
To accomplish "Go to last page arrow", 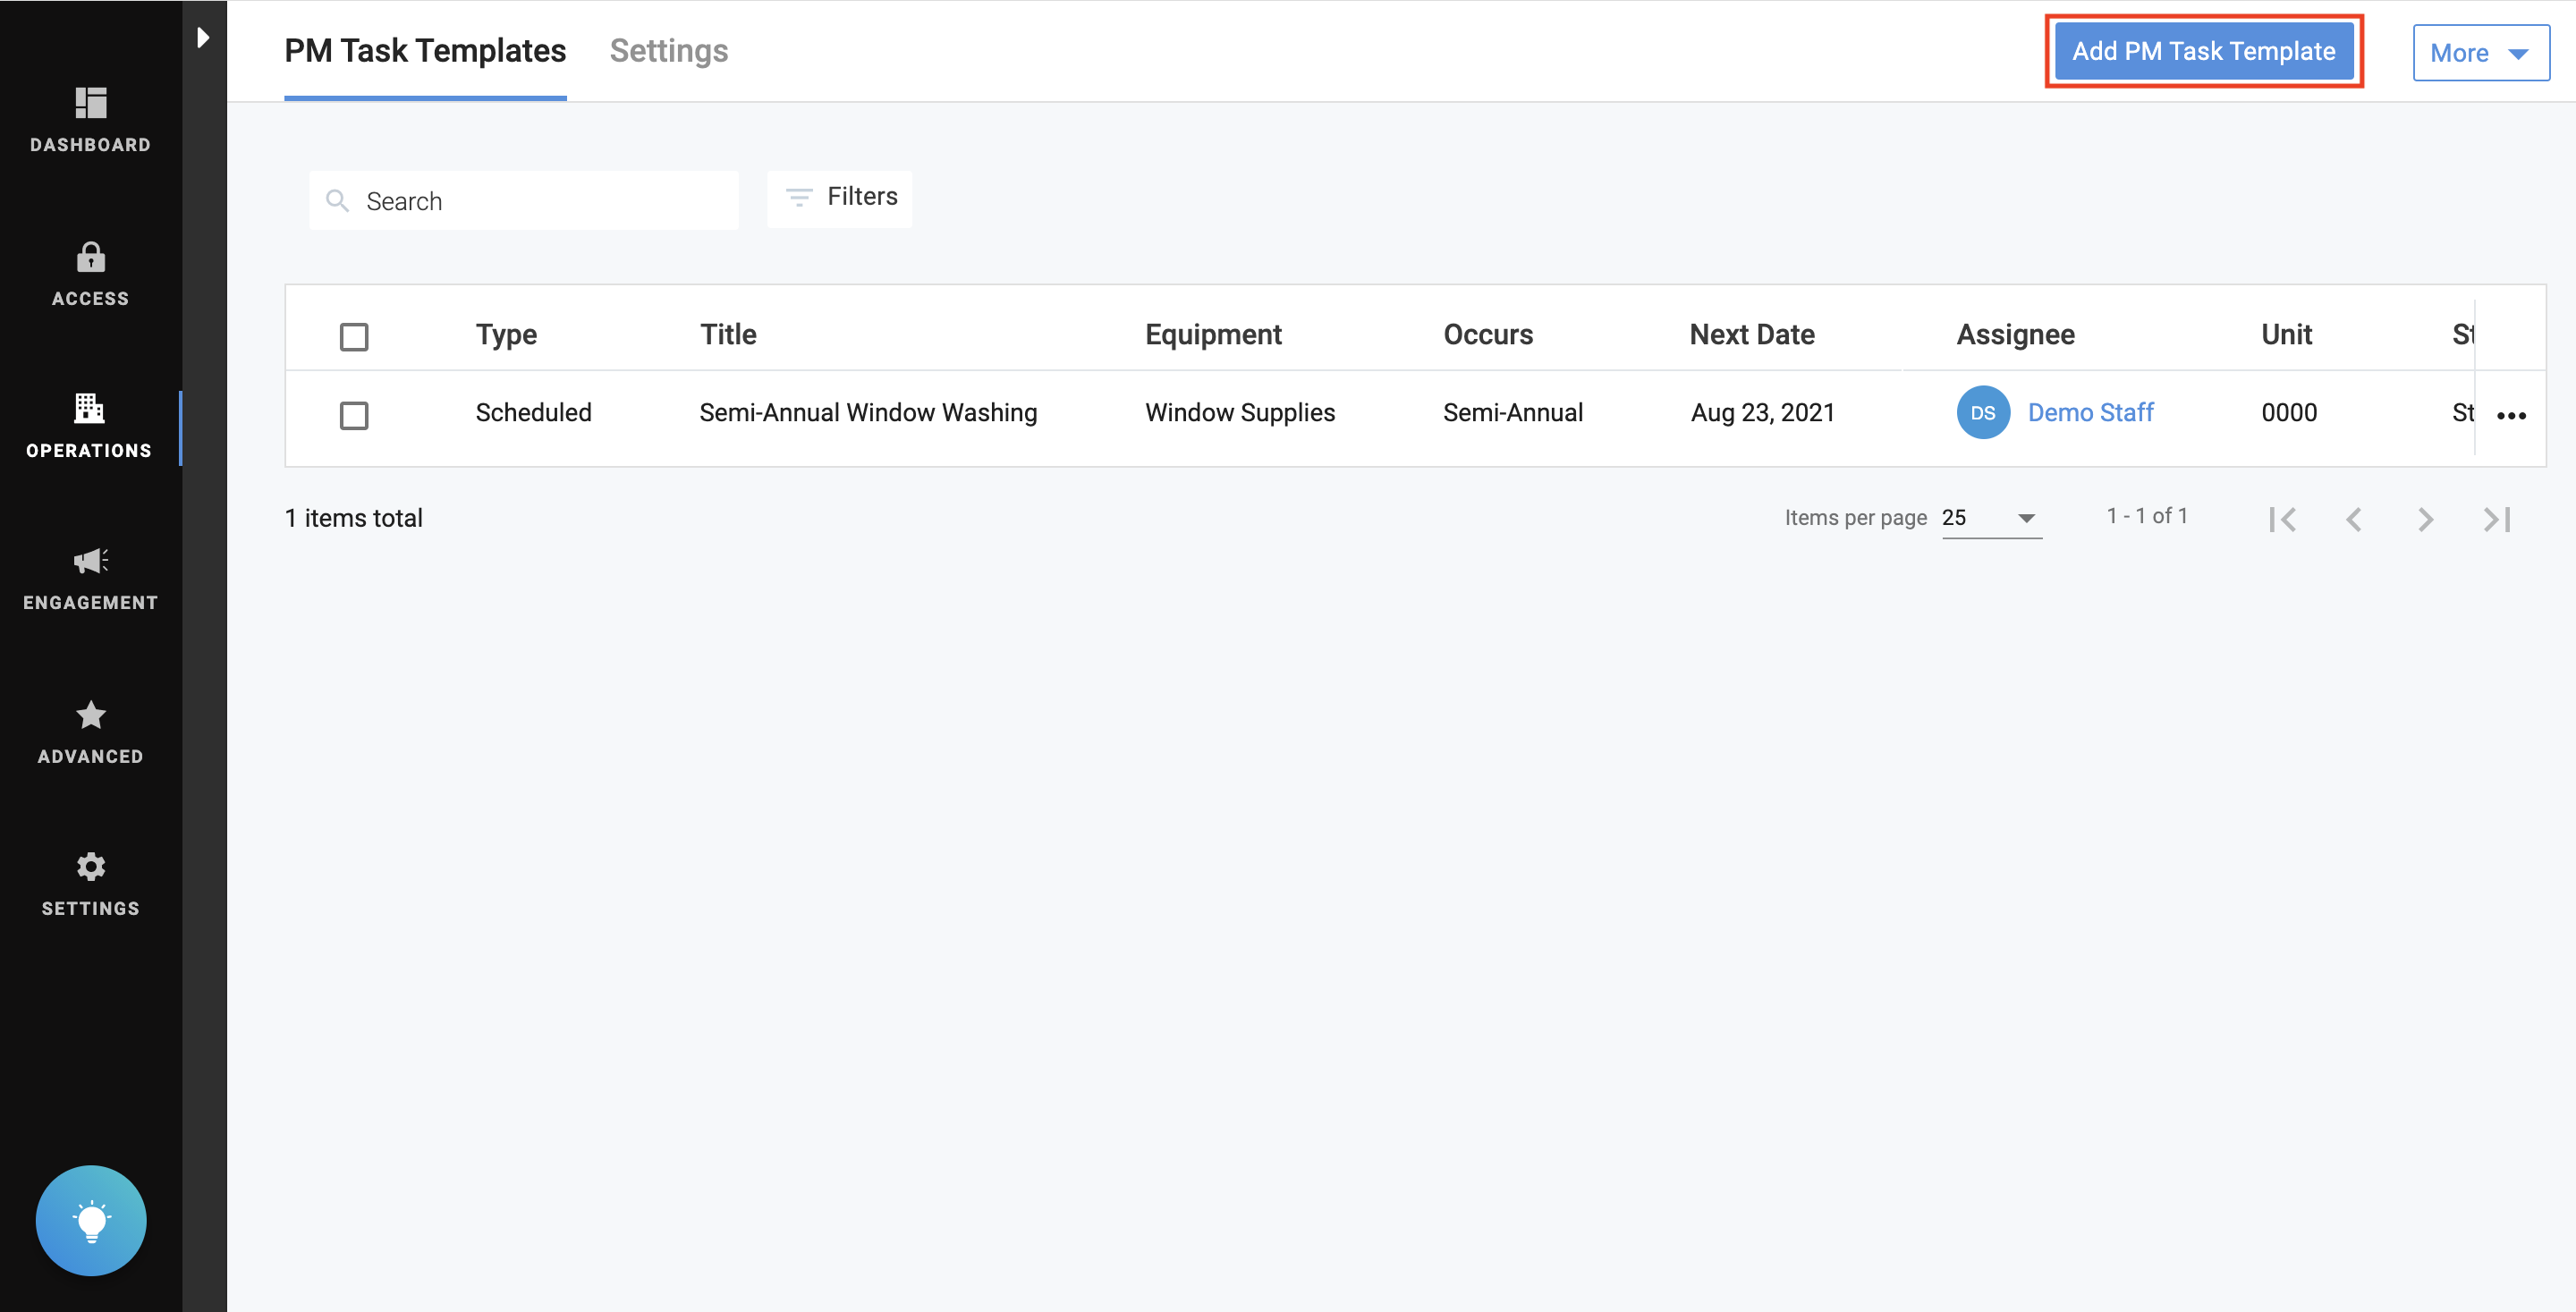I will tap(2497, 519).
